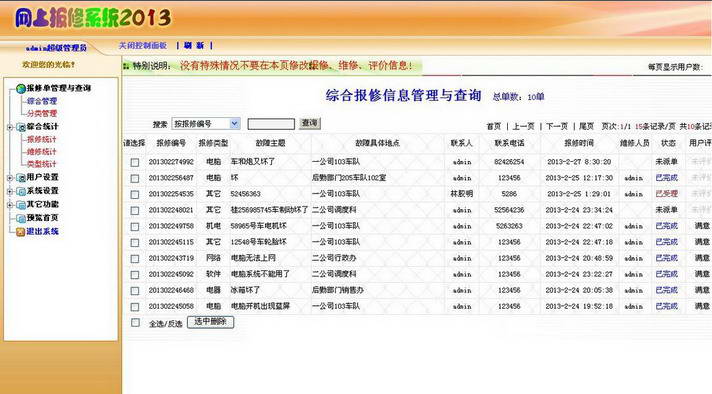Tick the checkbox for order 201302249758
Screen dimensions: 712x394
pos(135,227)
